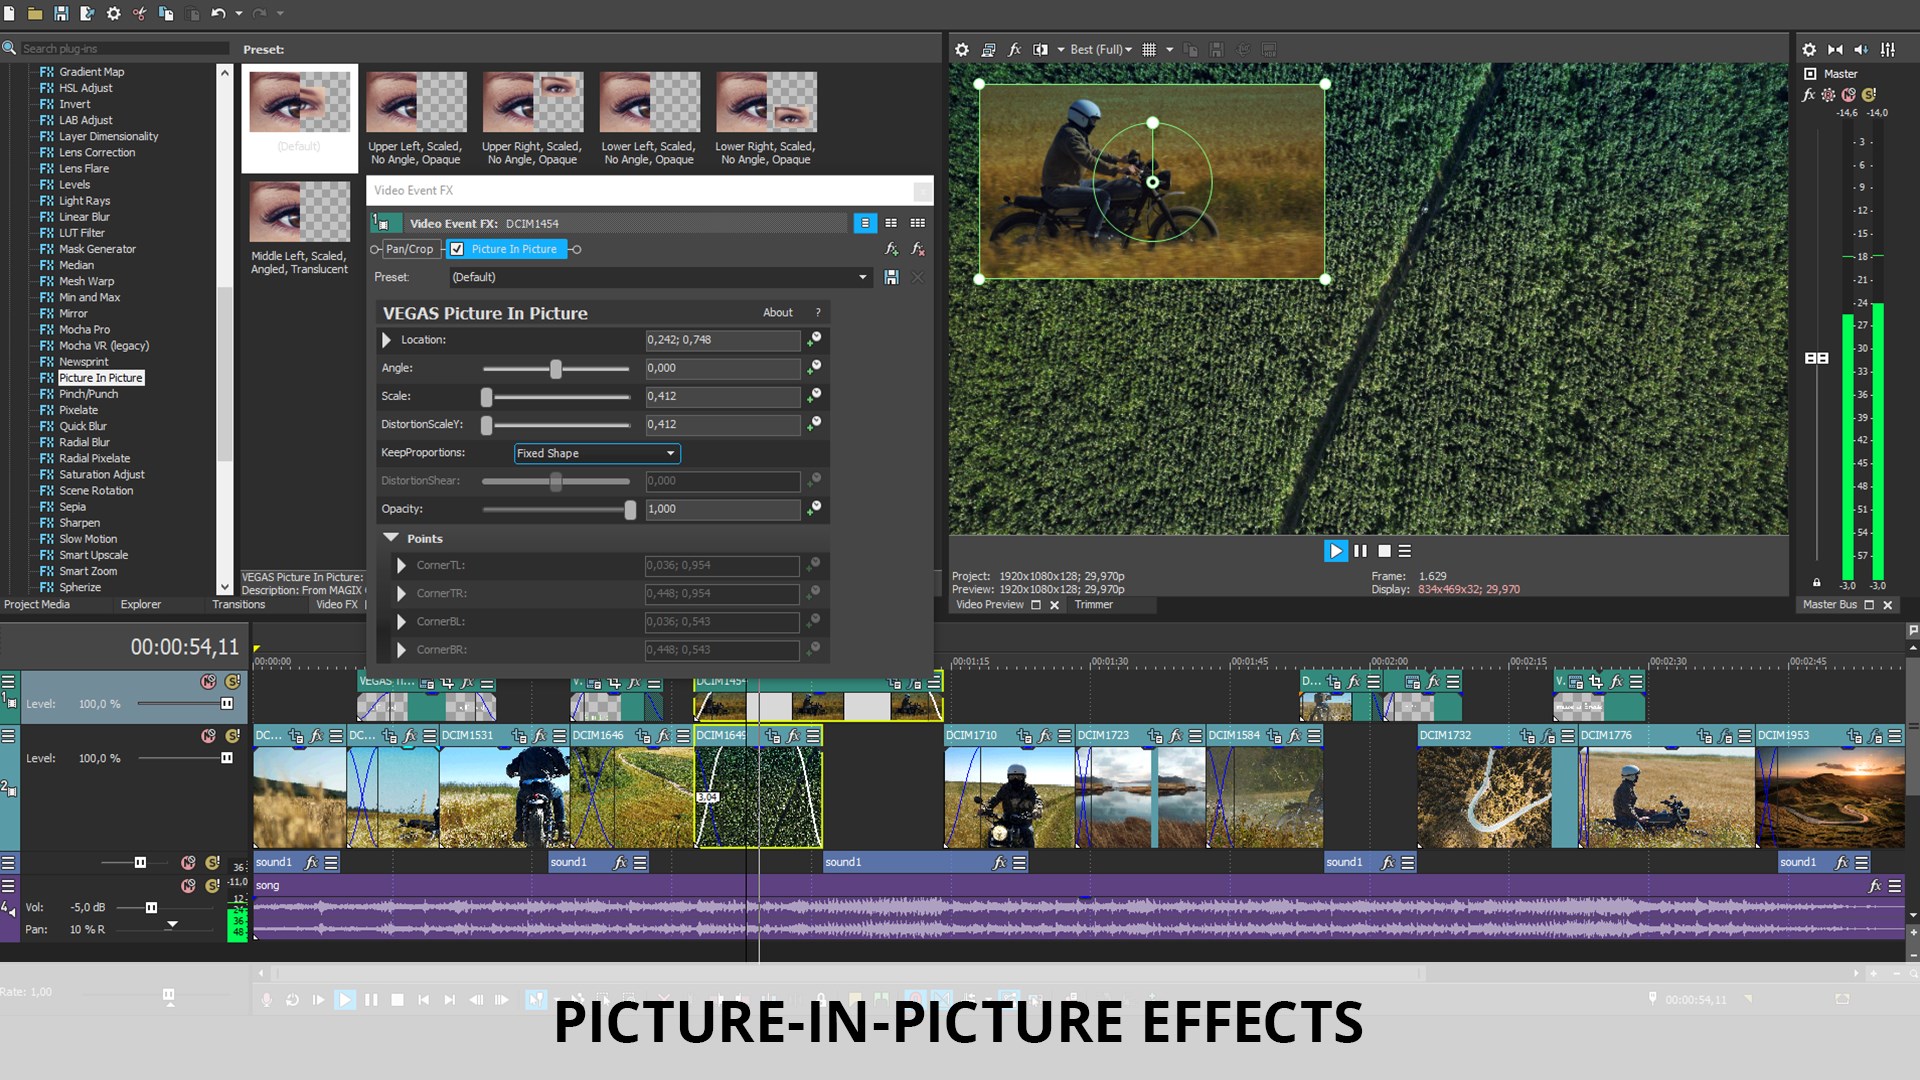Open Master Bus settings gear icon
The height and width of the screenshot is (1080, 1920).
tap(1808, 49)
